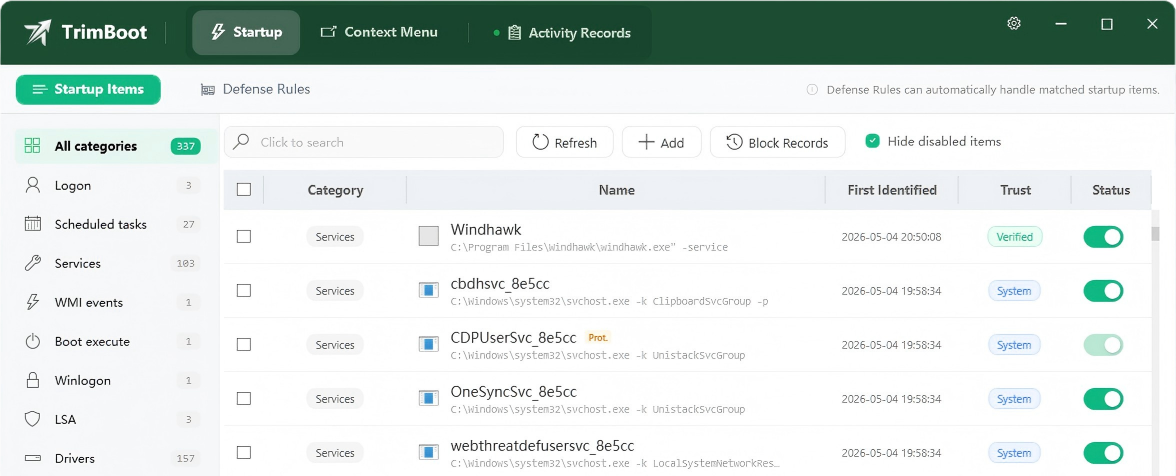This screenshot has width=1176, height=476.
Task: Click the Context Menu tab icon
Action: [x=328, y=32]
